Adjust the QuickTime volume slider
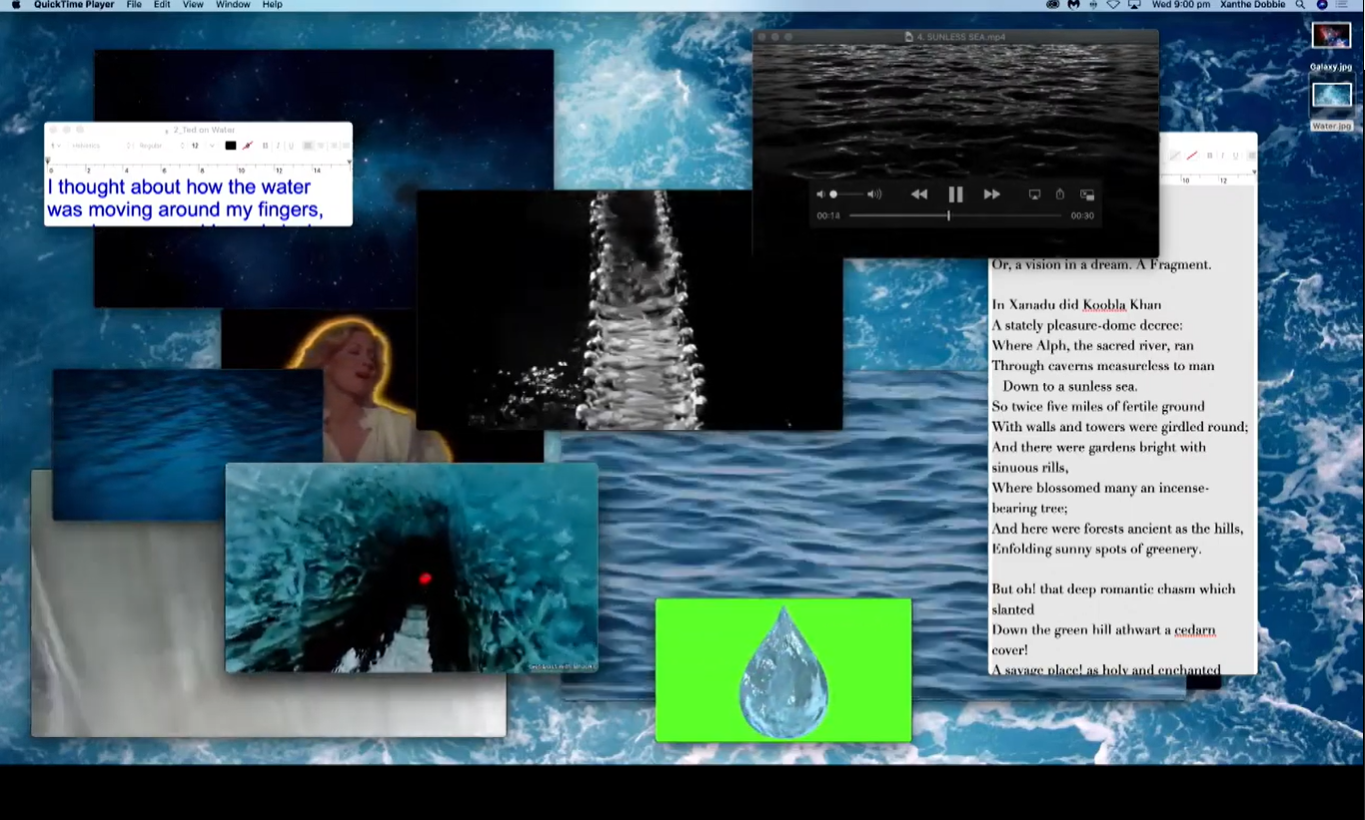 pyautogui.click(x=846, y=194)
